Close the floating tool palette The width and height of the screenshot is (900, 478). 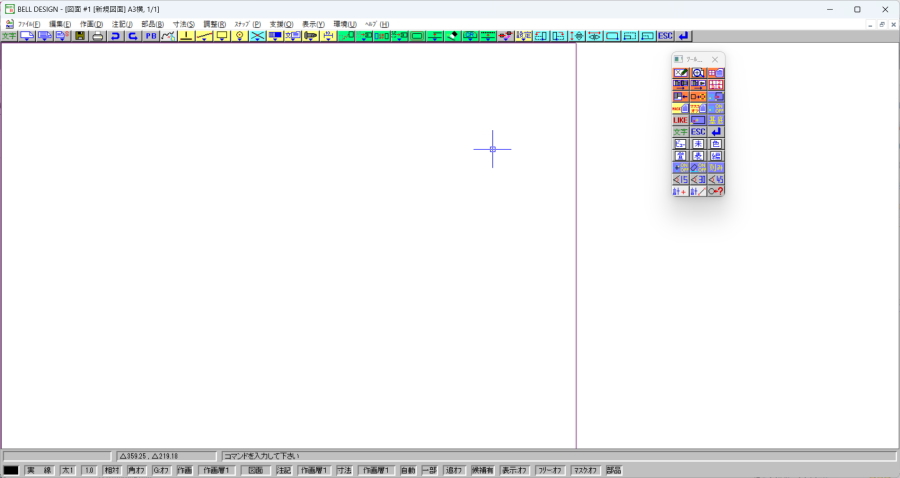tap(715, 60)
